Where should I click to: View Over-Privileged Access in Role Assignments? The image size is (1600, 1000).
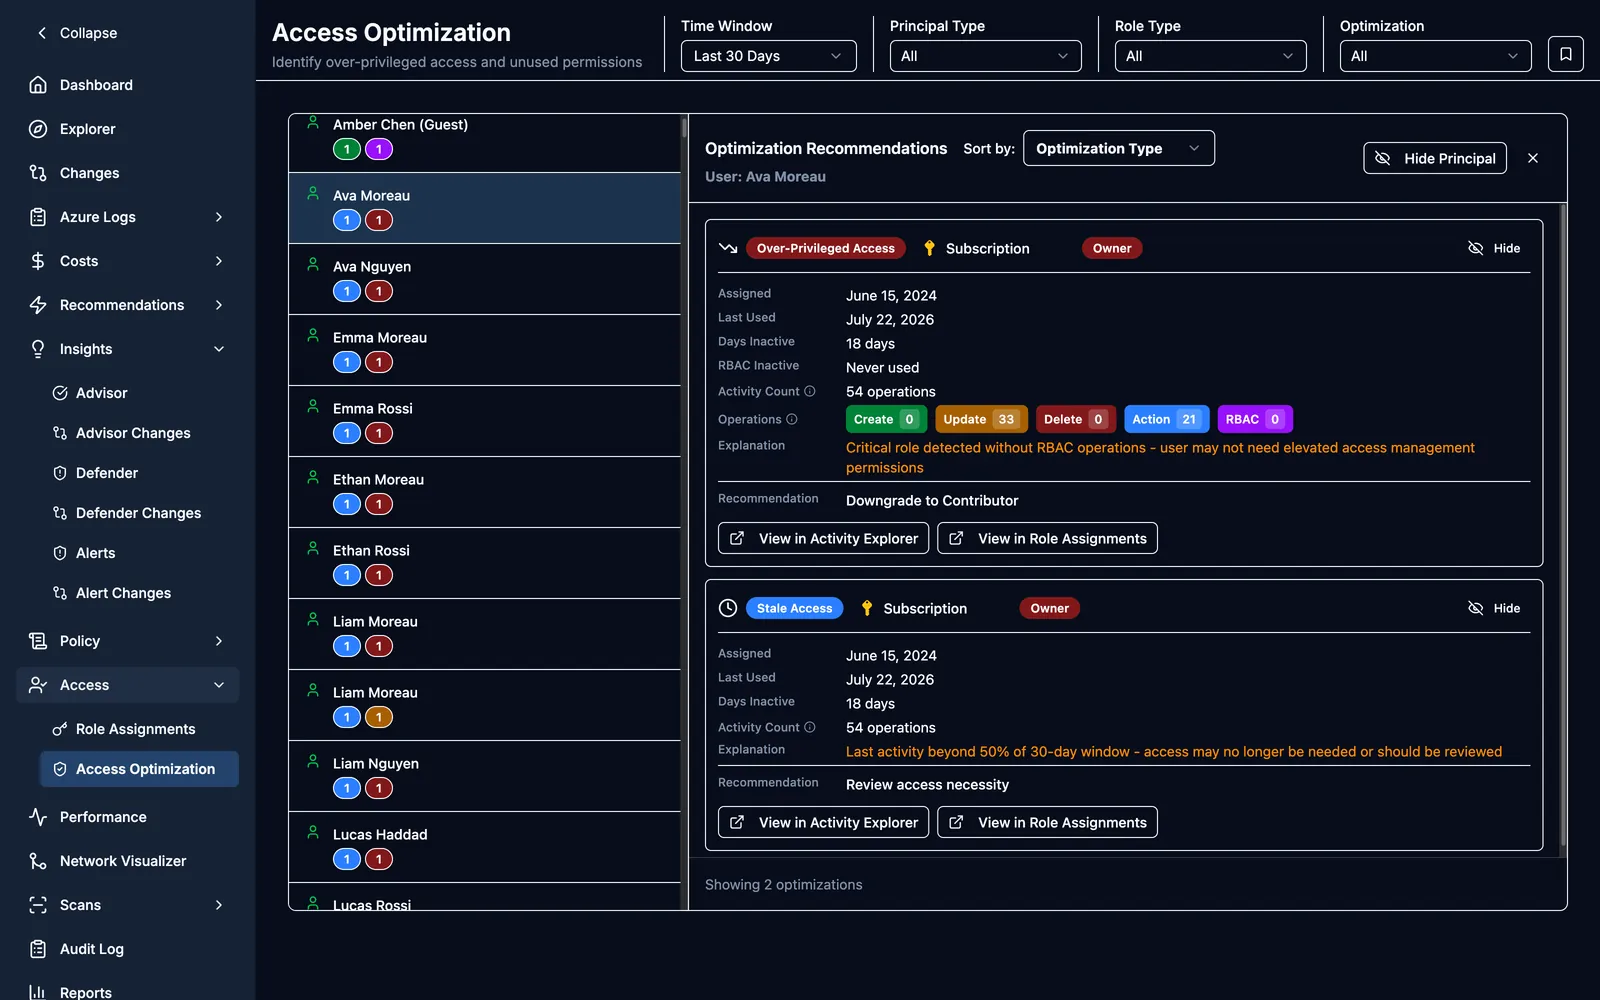coord(1047,538)
